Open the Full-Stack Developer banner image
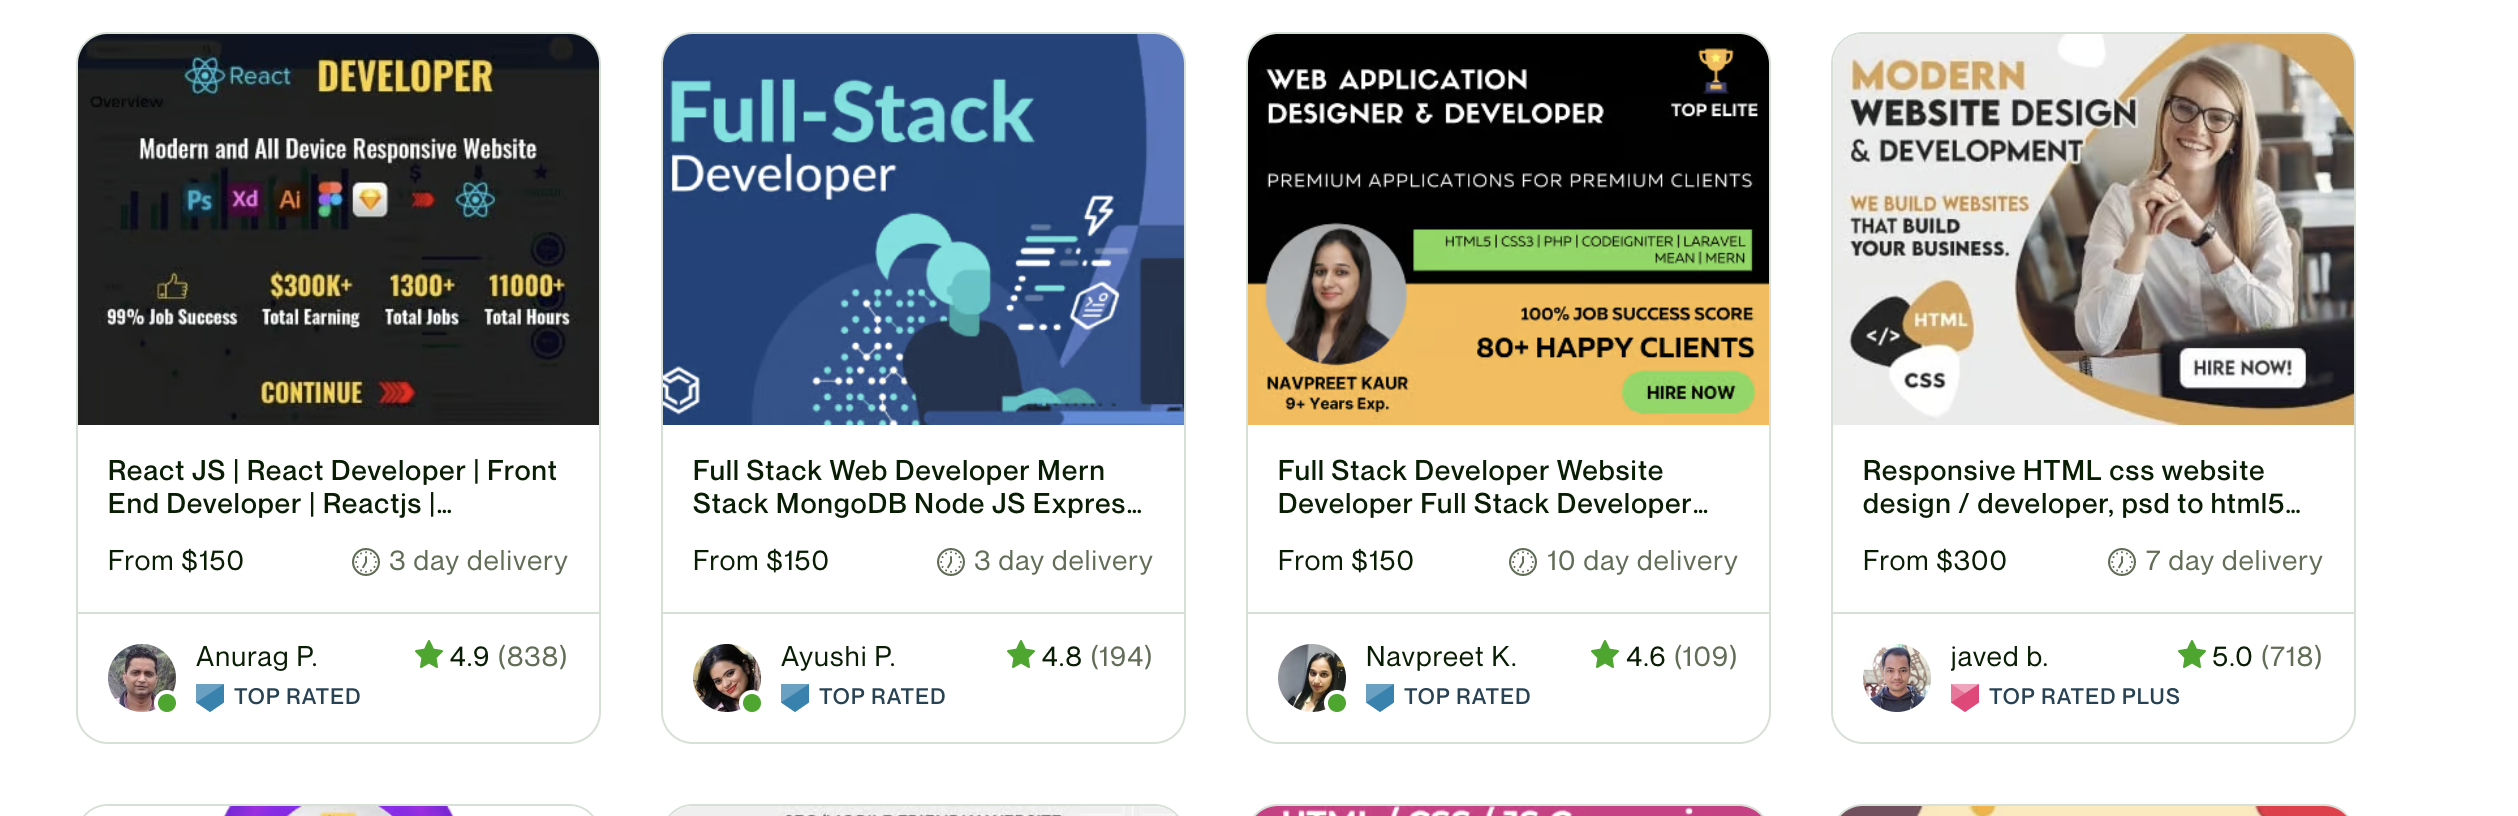This screenshot has height=816, width=2518. click(923, 229)
